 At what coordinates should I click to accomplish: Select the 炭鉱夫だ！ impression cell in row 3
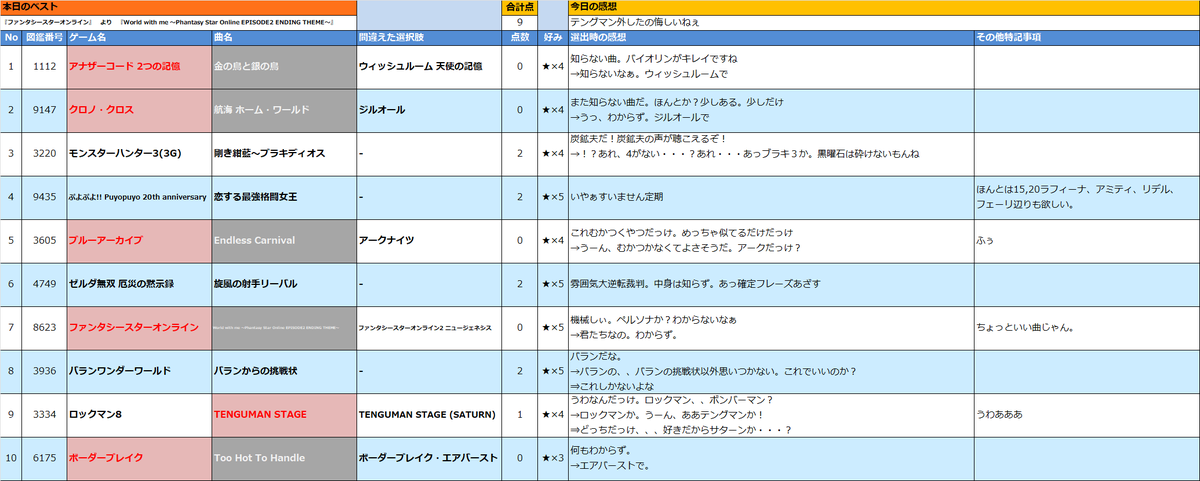770,154
